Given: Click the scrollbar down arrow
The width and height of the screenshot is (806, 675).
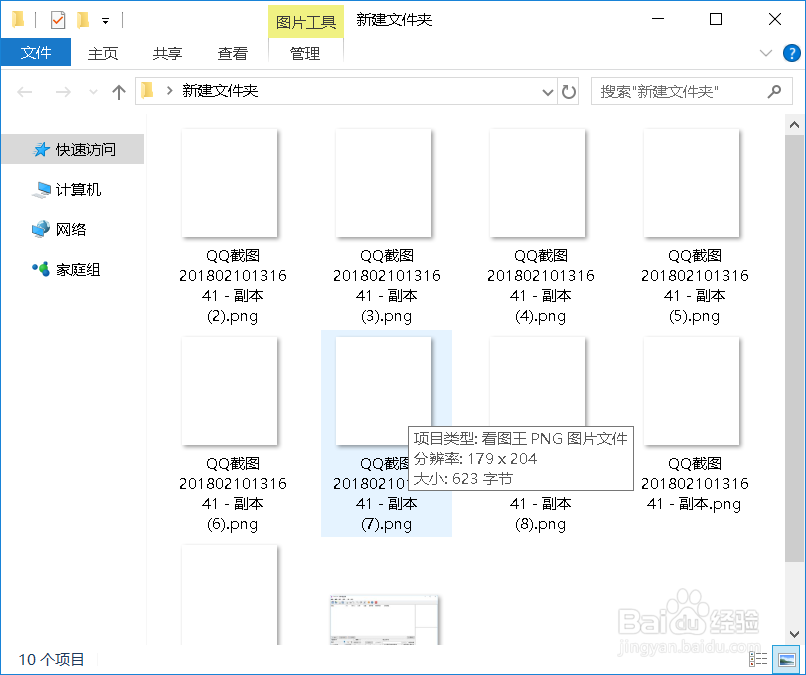Looking at the screenshot, I should [794, 634].
